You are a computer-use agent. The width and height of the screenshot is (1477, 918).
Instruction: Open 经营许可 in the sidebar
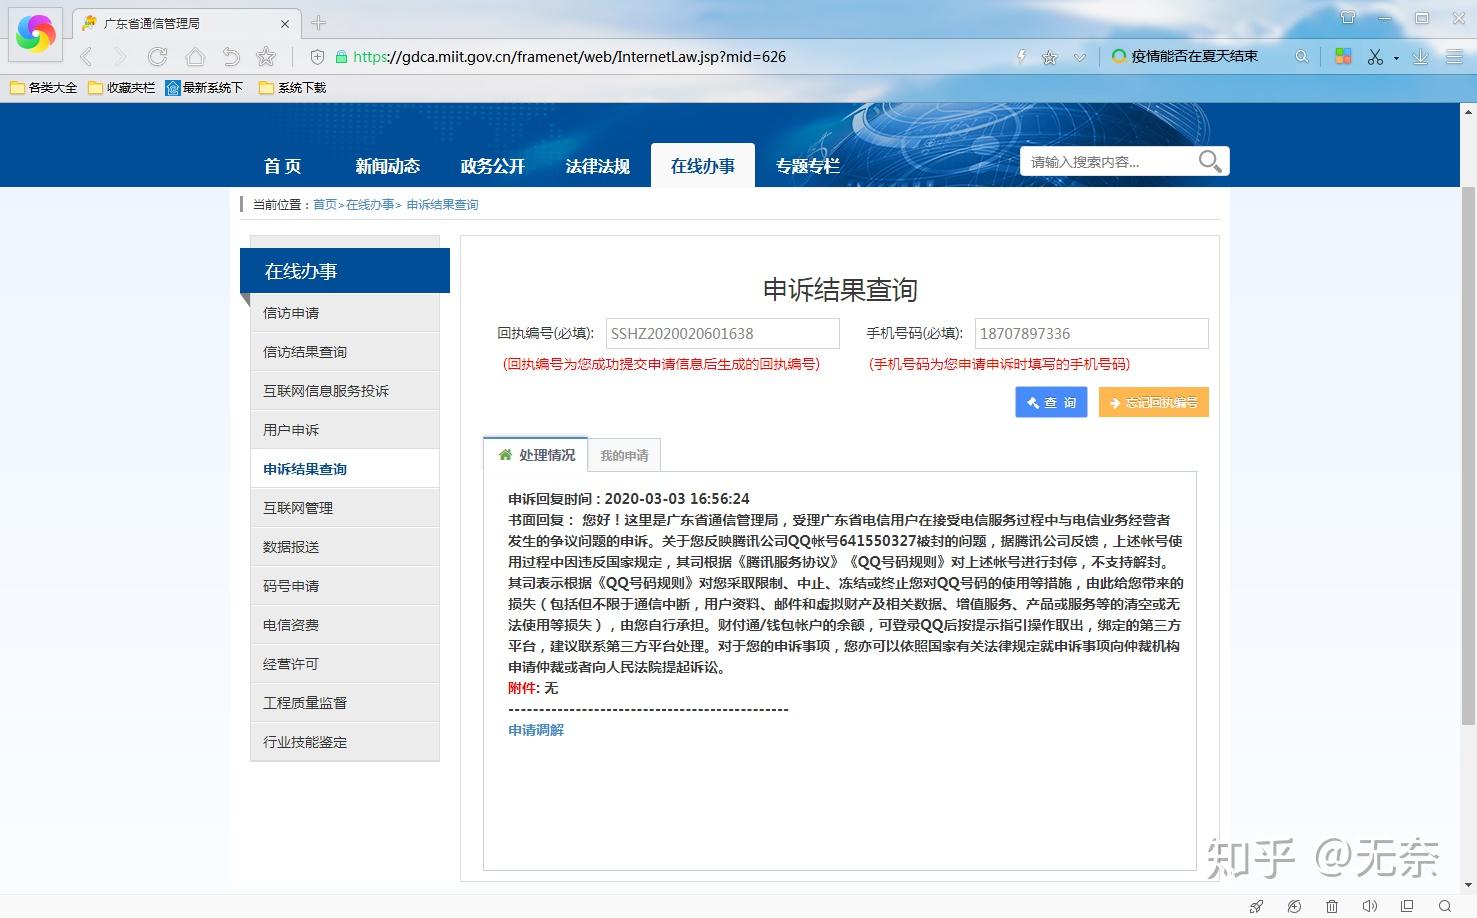(x=345, y=664)
